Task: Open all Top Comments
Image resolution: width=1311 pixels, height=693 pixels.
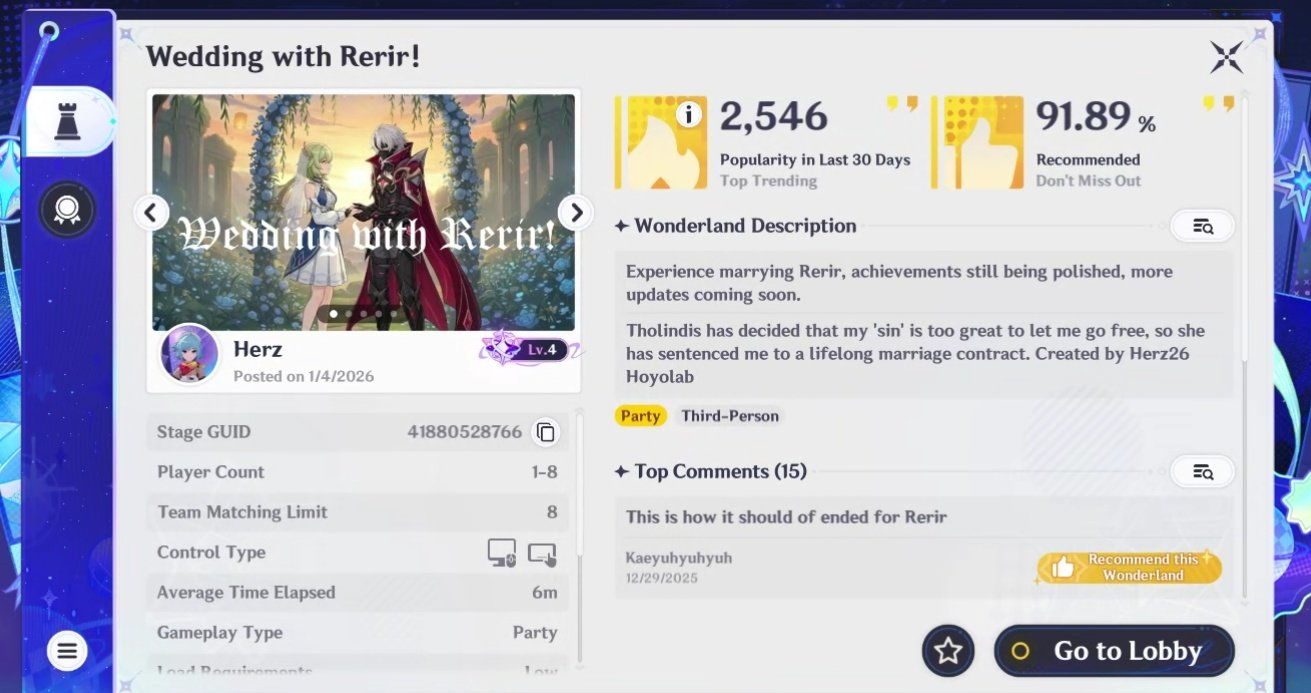Action: pyautogui.click(x=1202, y=472)
